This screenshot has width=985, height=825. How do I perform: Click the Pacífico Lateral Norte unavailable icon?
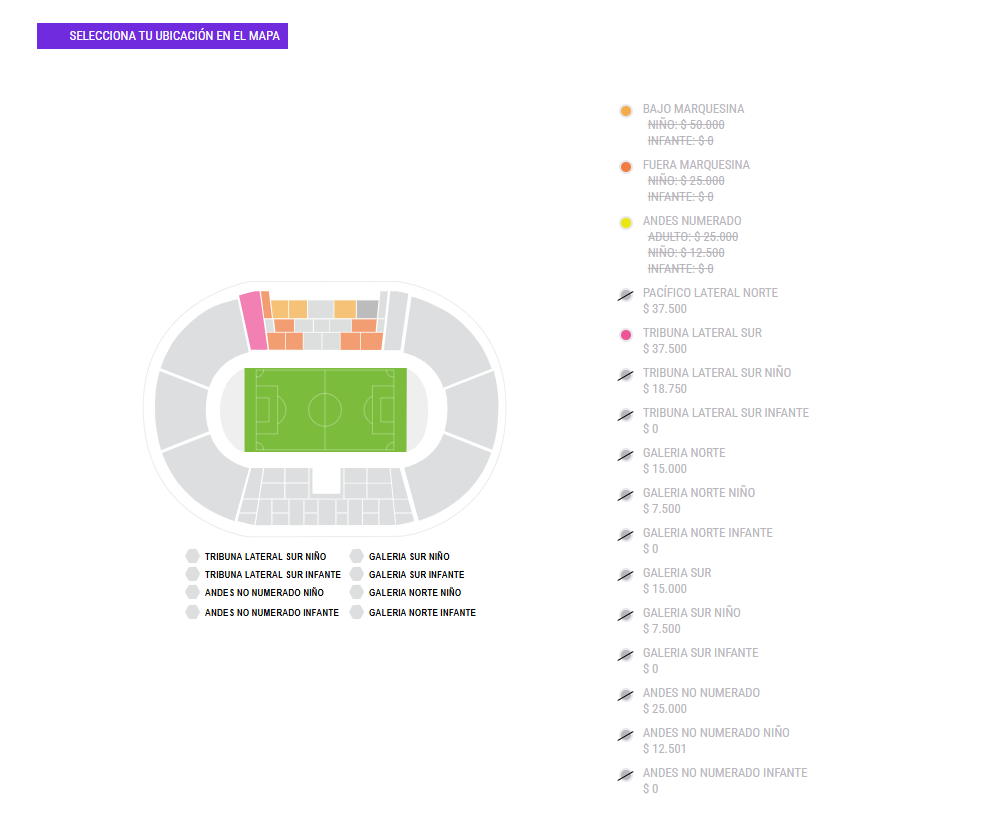(x=626, y=294)
